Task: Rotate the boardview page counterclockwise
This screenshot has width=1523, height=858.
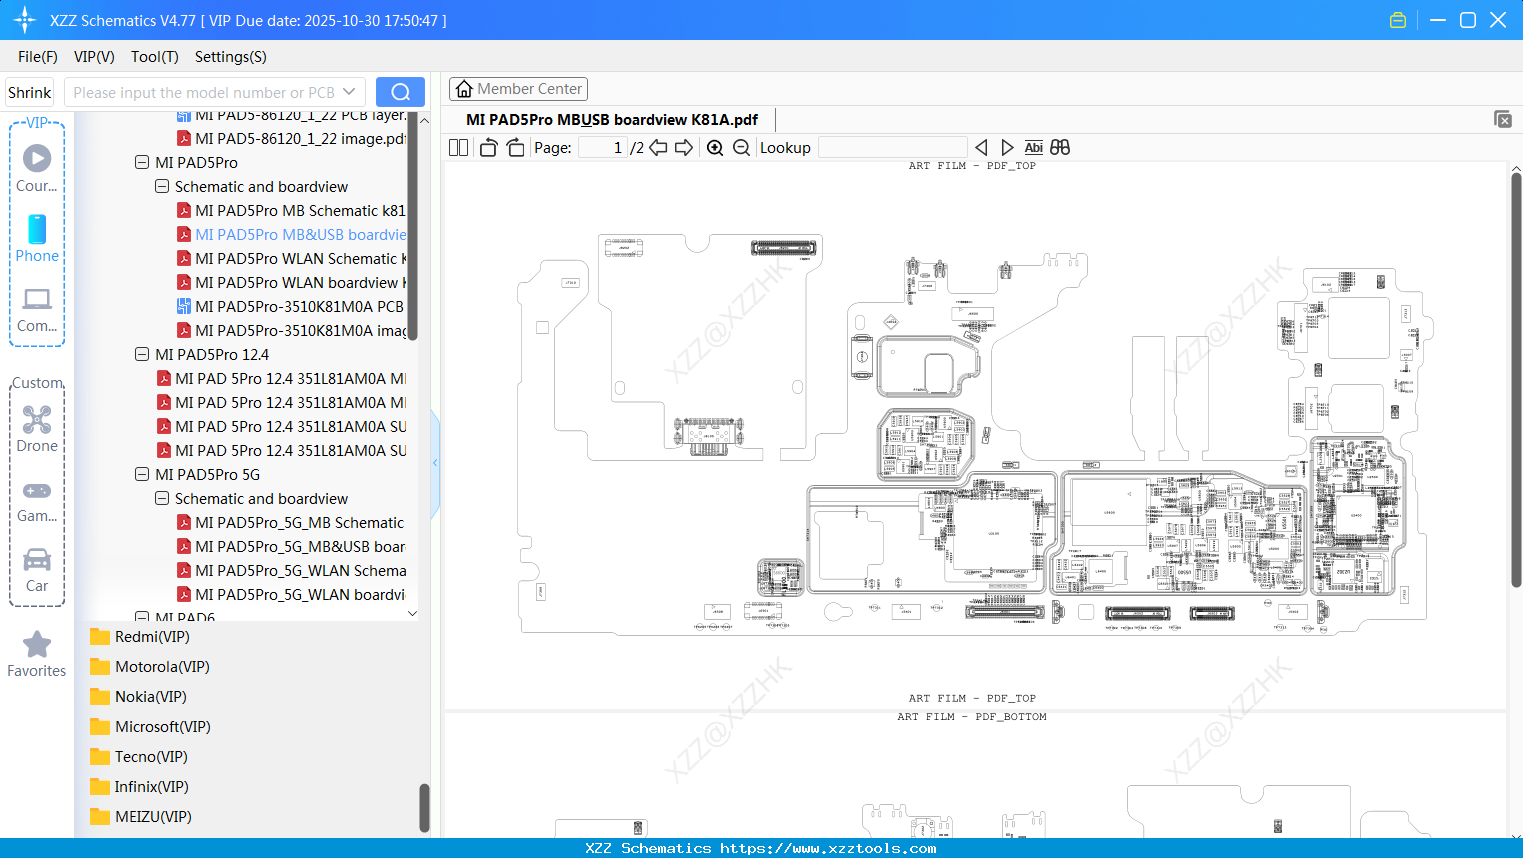Action: point(488,146)
